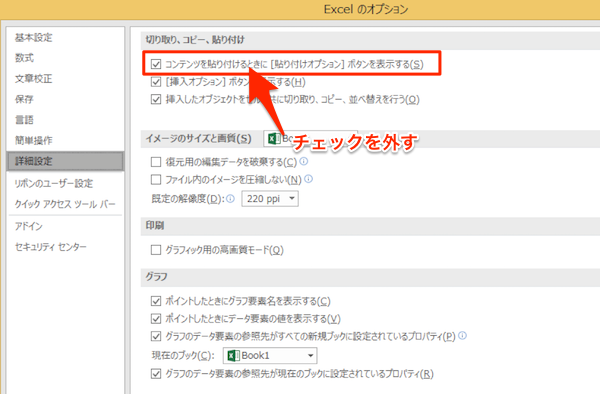
Task: Click the Excel のオプション title bar text
Action: [366, 10]
